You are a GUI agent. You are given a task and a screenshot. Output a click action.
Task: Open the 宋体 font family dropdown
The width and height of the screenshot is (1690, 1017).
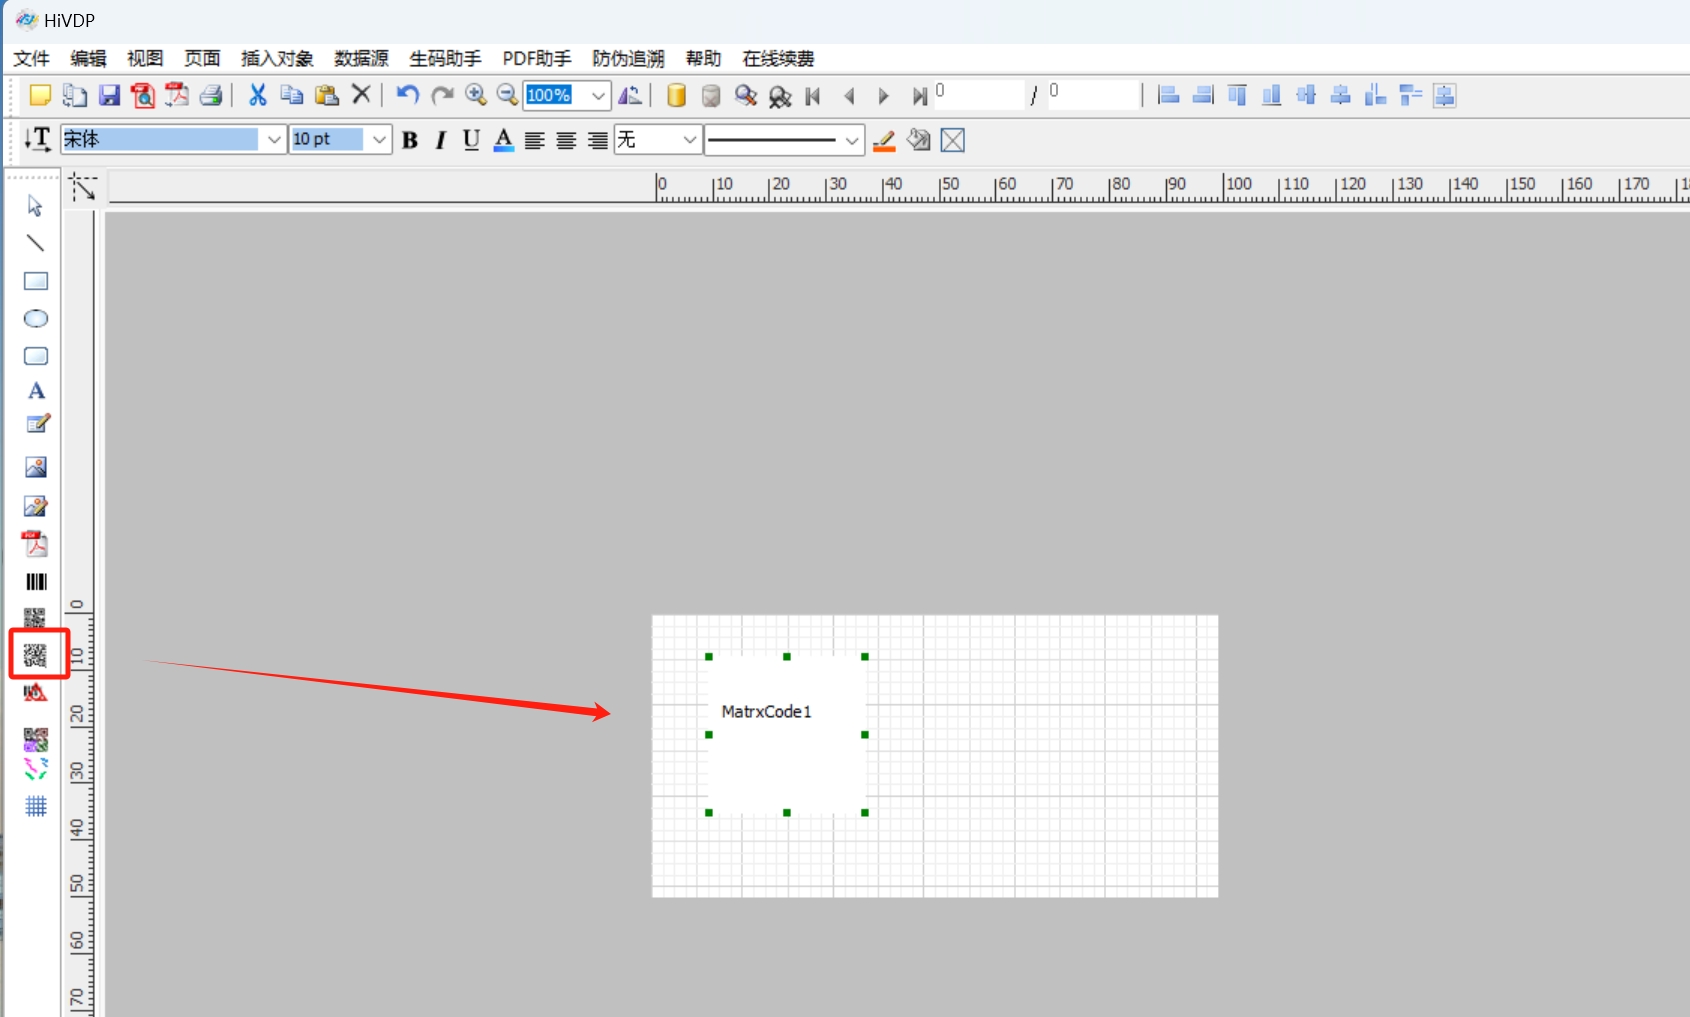pyautogui.click(x=274, y=140)
